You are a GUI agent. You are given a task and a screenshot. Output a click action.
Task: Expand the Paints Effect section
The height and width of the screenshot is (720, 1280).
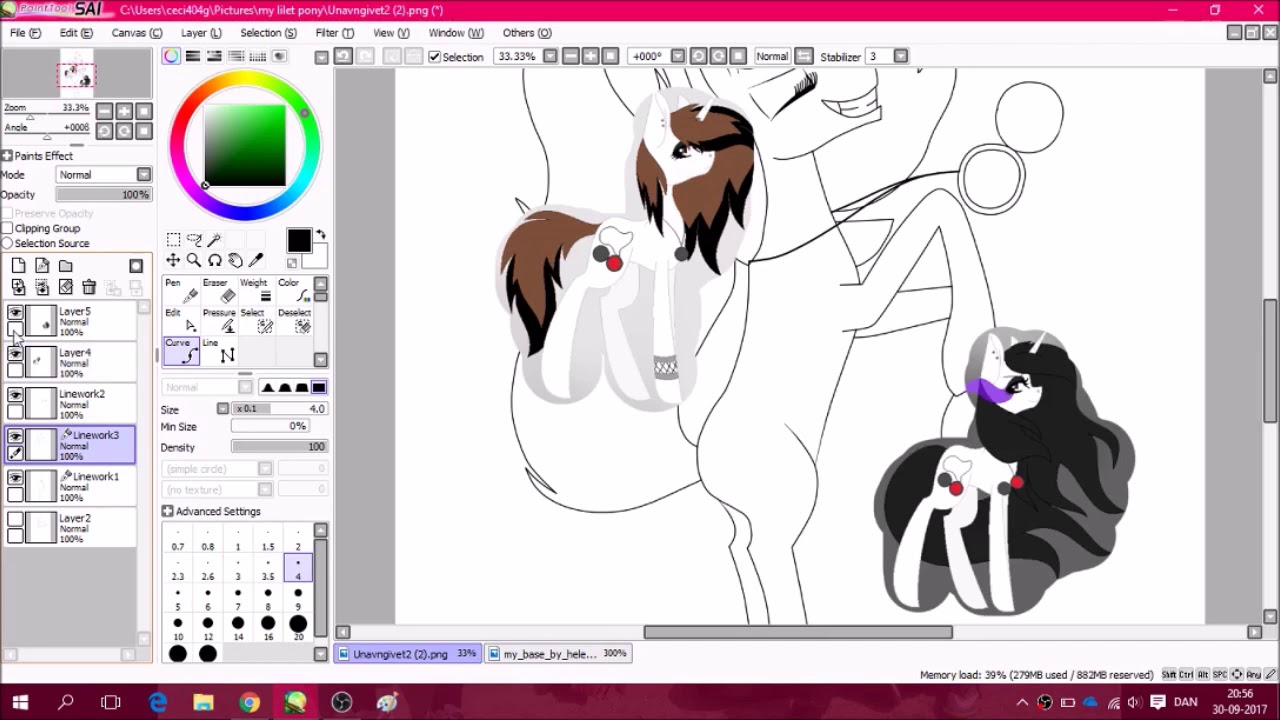coord(7,156)
